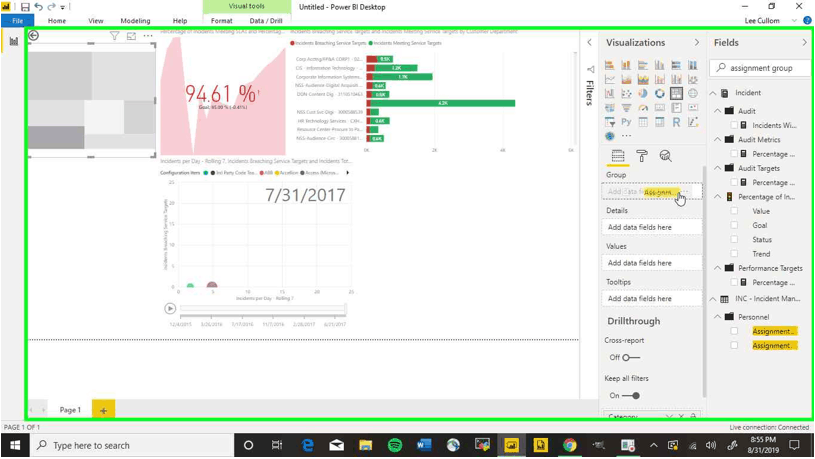Add a new page with plus button

click(x=103, y=410)
